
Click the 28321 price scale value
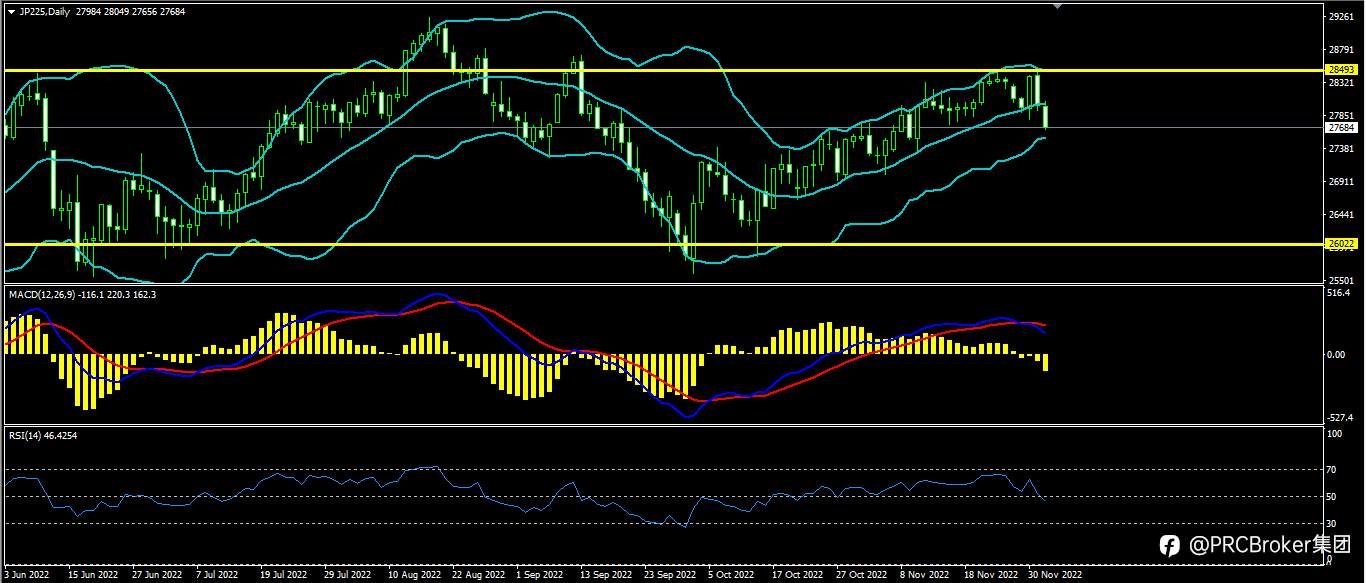(1341, 83)
